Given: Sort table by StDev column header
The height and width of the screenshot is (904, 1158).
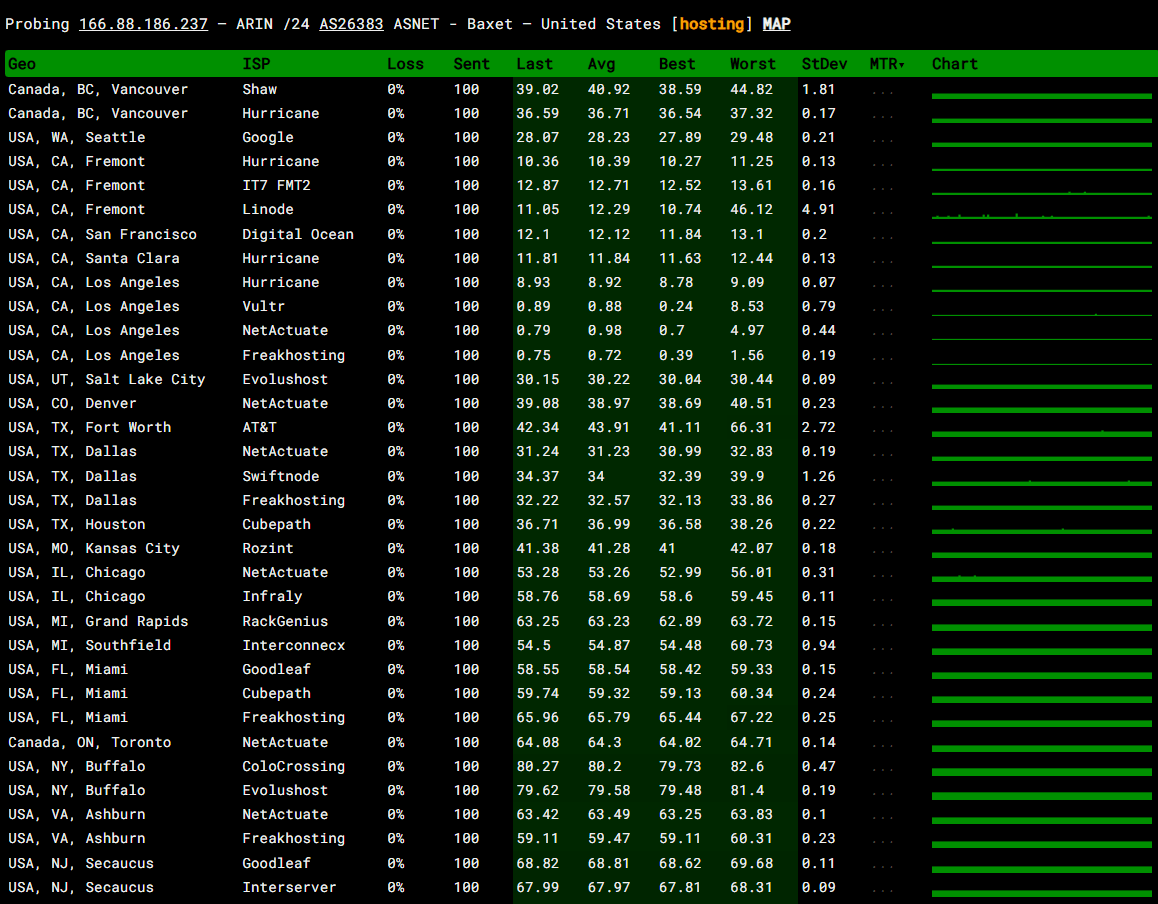Looking at the screenshot, I should (x=824, y=64).
